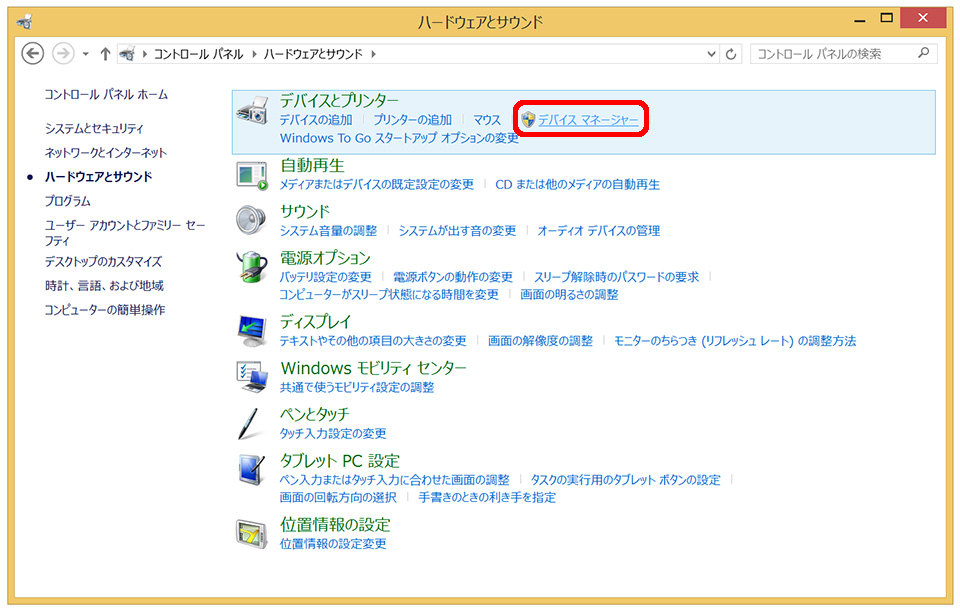This screenshot has width=960, height=610.
Task: Refresh the control panel view
Action: coord(731,55)
